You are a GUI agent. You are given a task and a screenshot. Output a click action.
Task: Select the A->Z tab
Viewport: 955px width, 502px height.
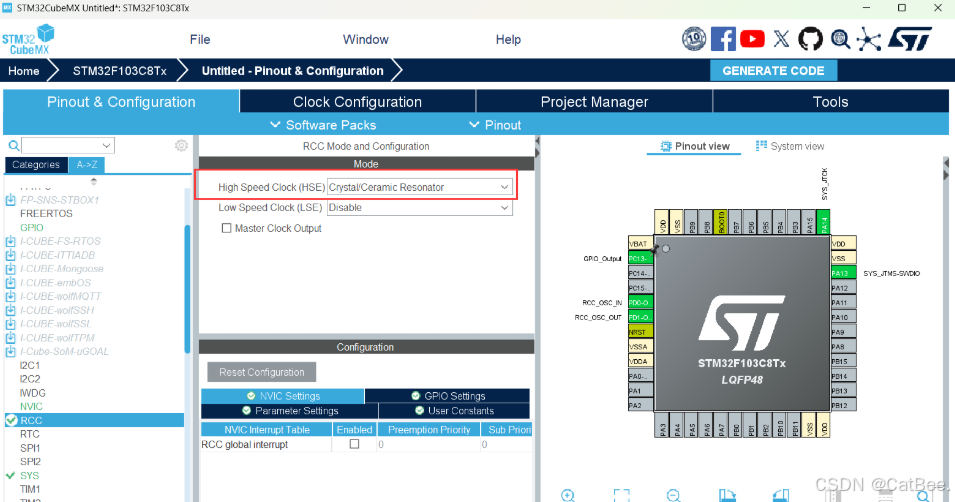pos(86,164)
